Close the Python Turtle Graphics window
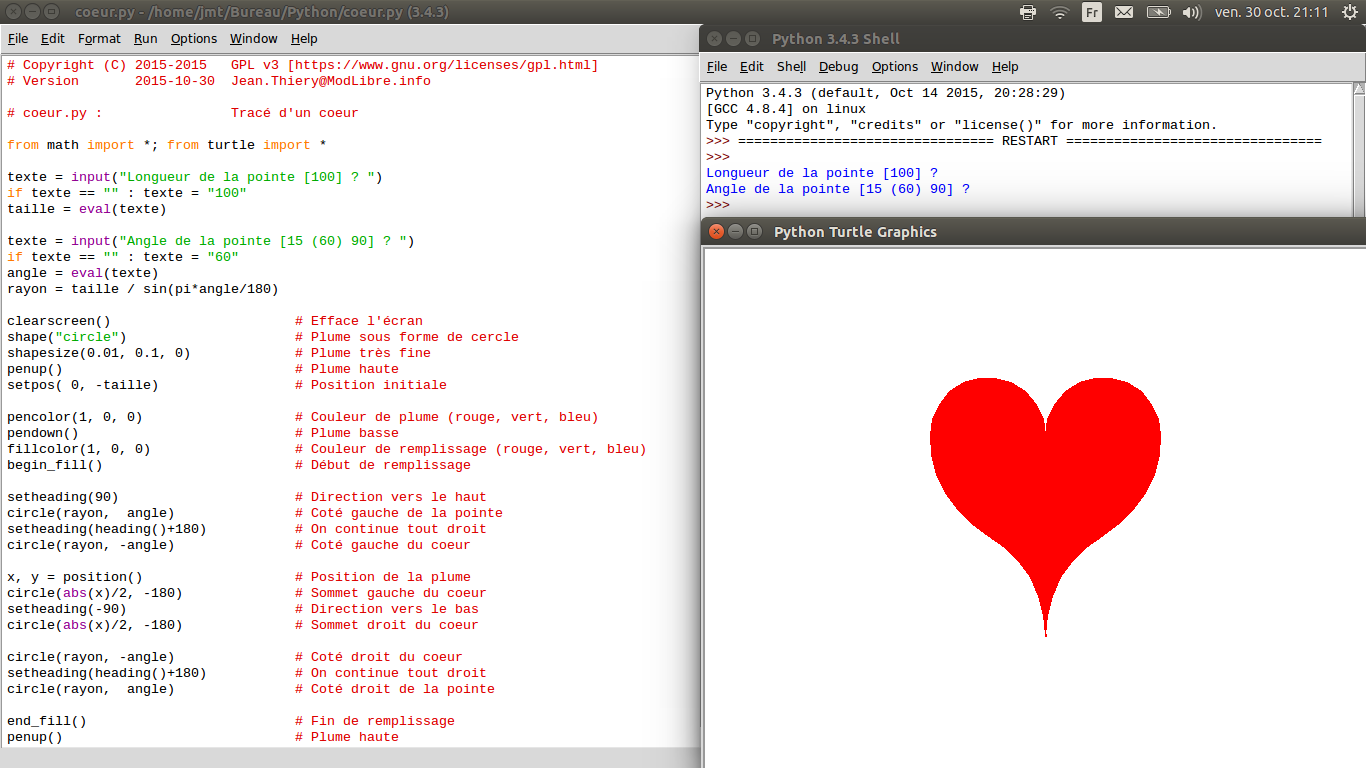Screen dimensions: 1366x768 tap(716, 231)
